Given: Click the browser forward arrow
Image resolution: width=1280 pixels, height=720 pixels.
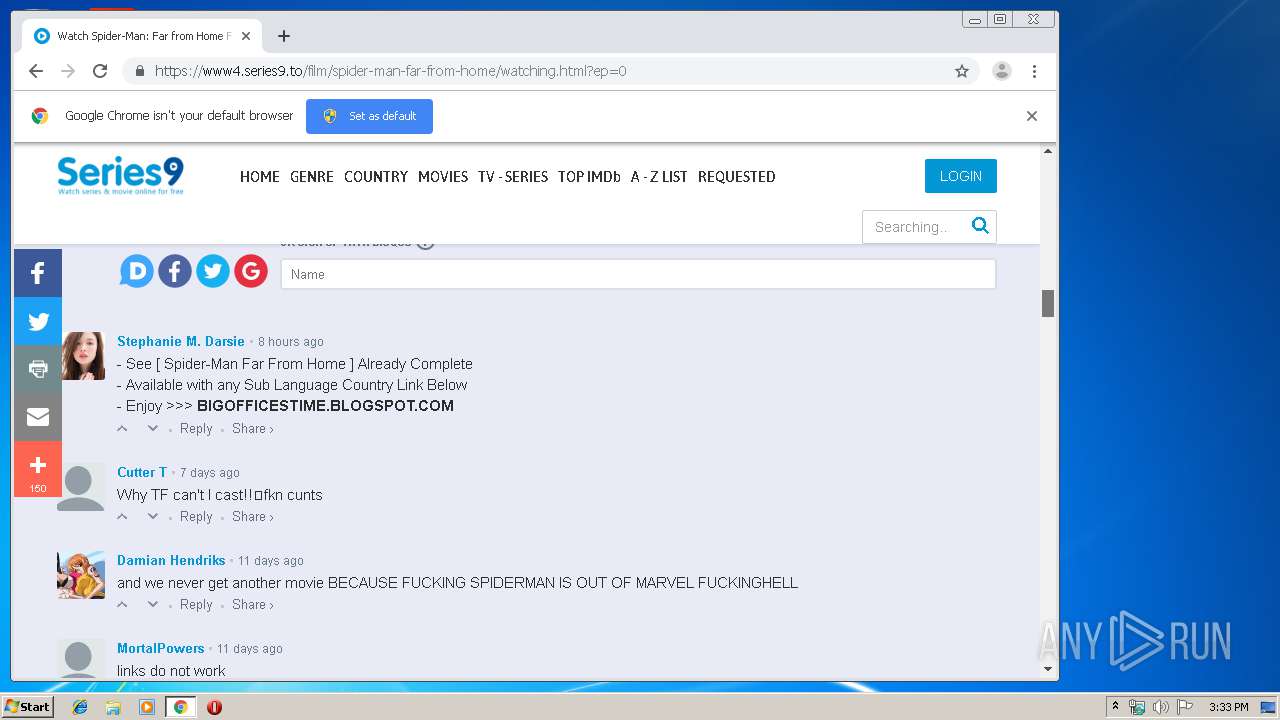Looking at the screenshot, I should point(68,71).
